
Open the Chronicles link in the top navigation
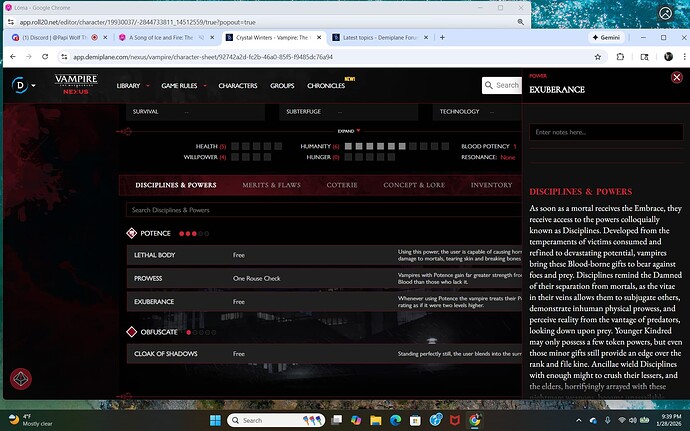326,86
